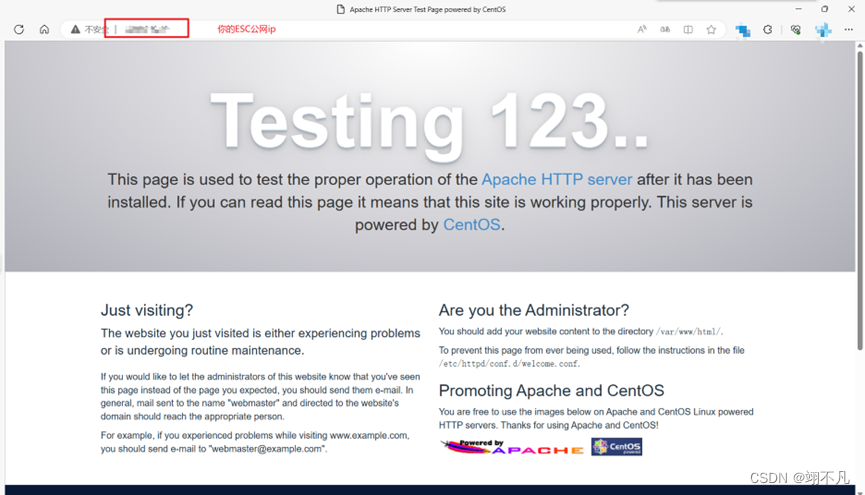865x495 pixels.
Task: Go to the browser home page icon
Action: click(44, 29)
